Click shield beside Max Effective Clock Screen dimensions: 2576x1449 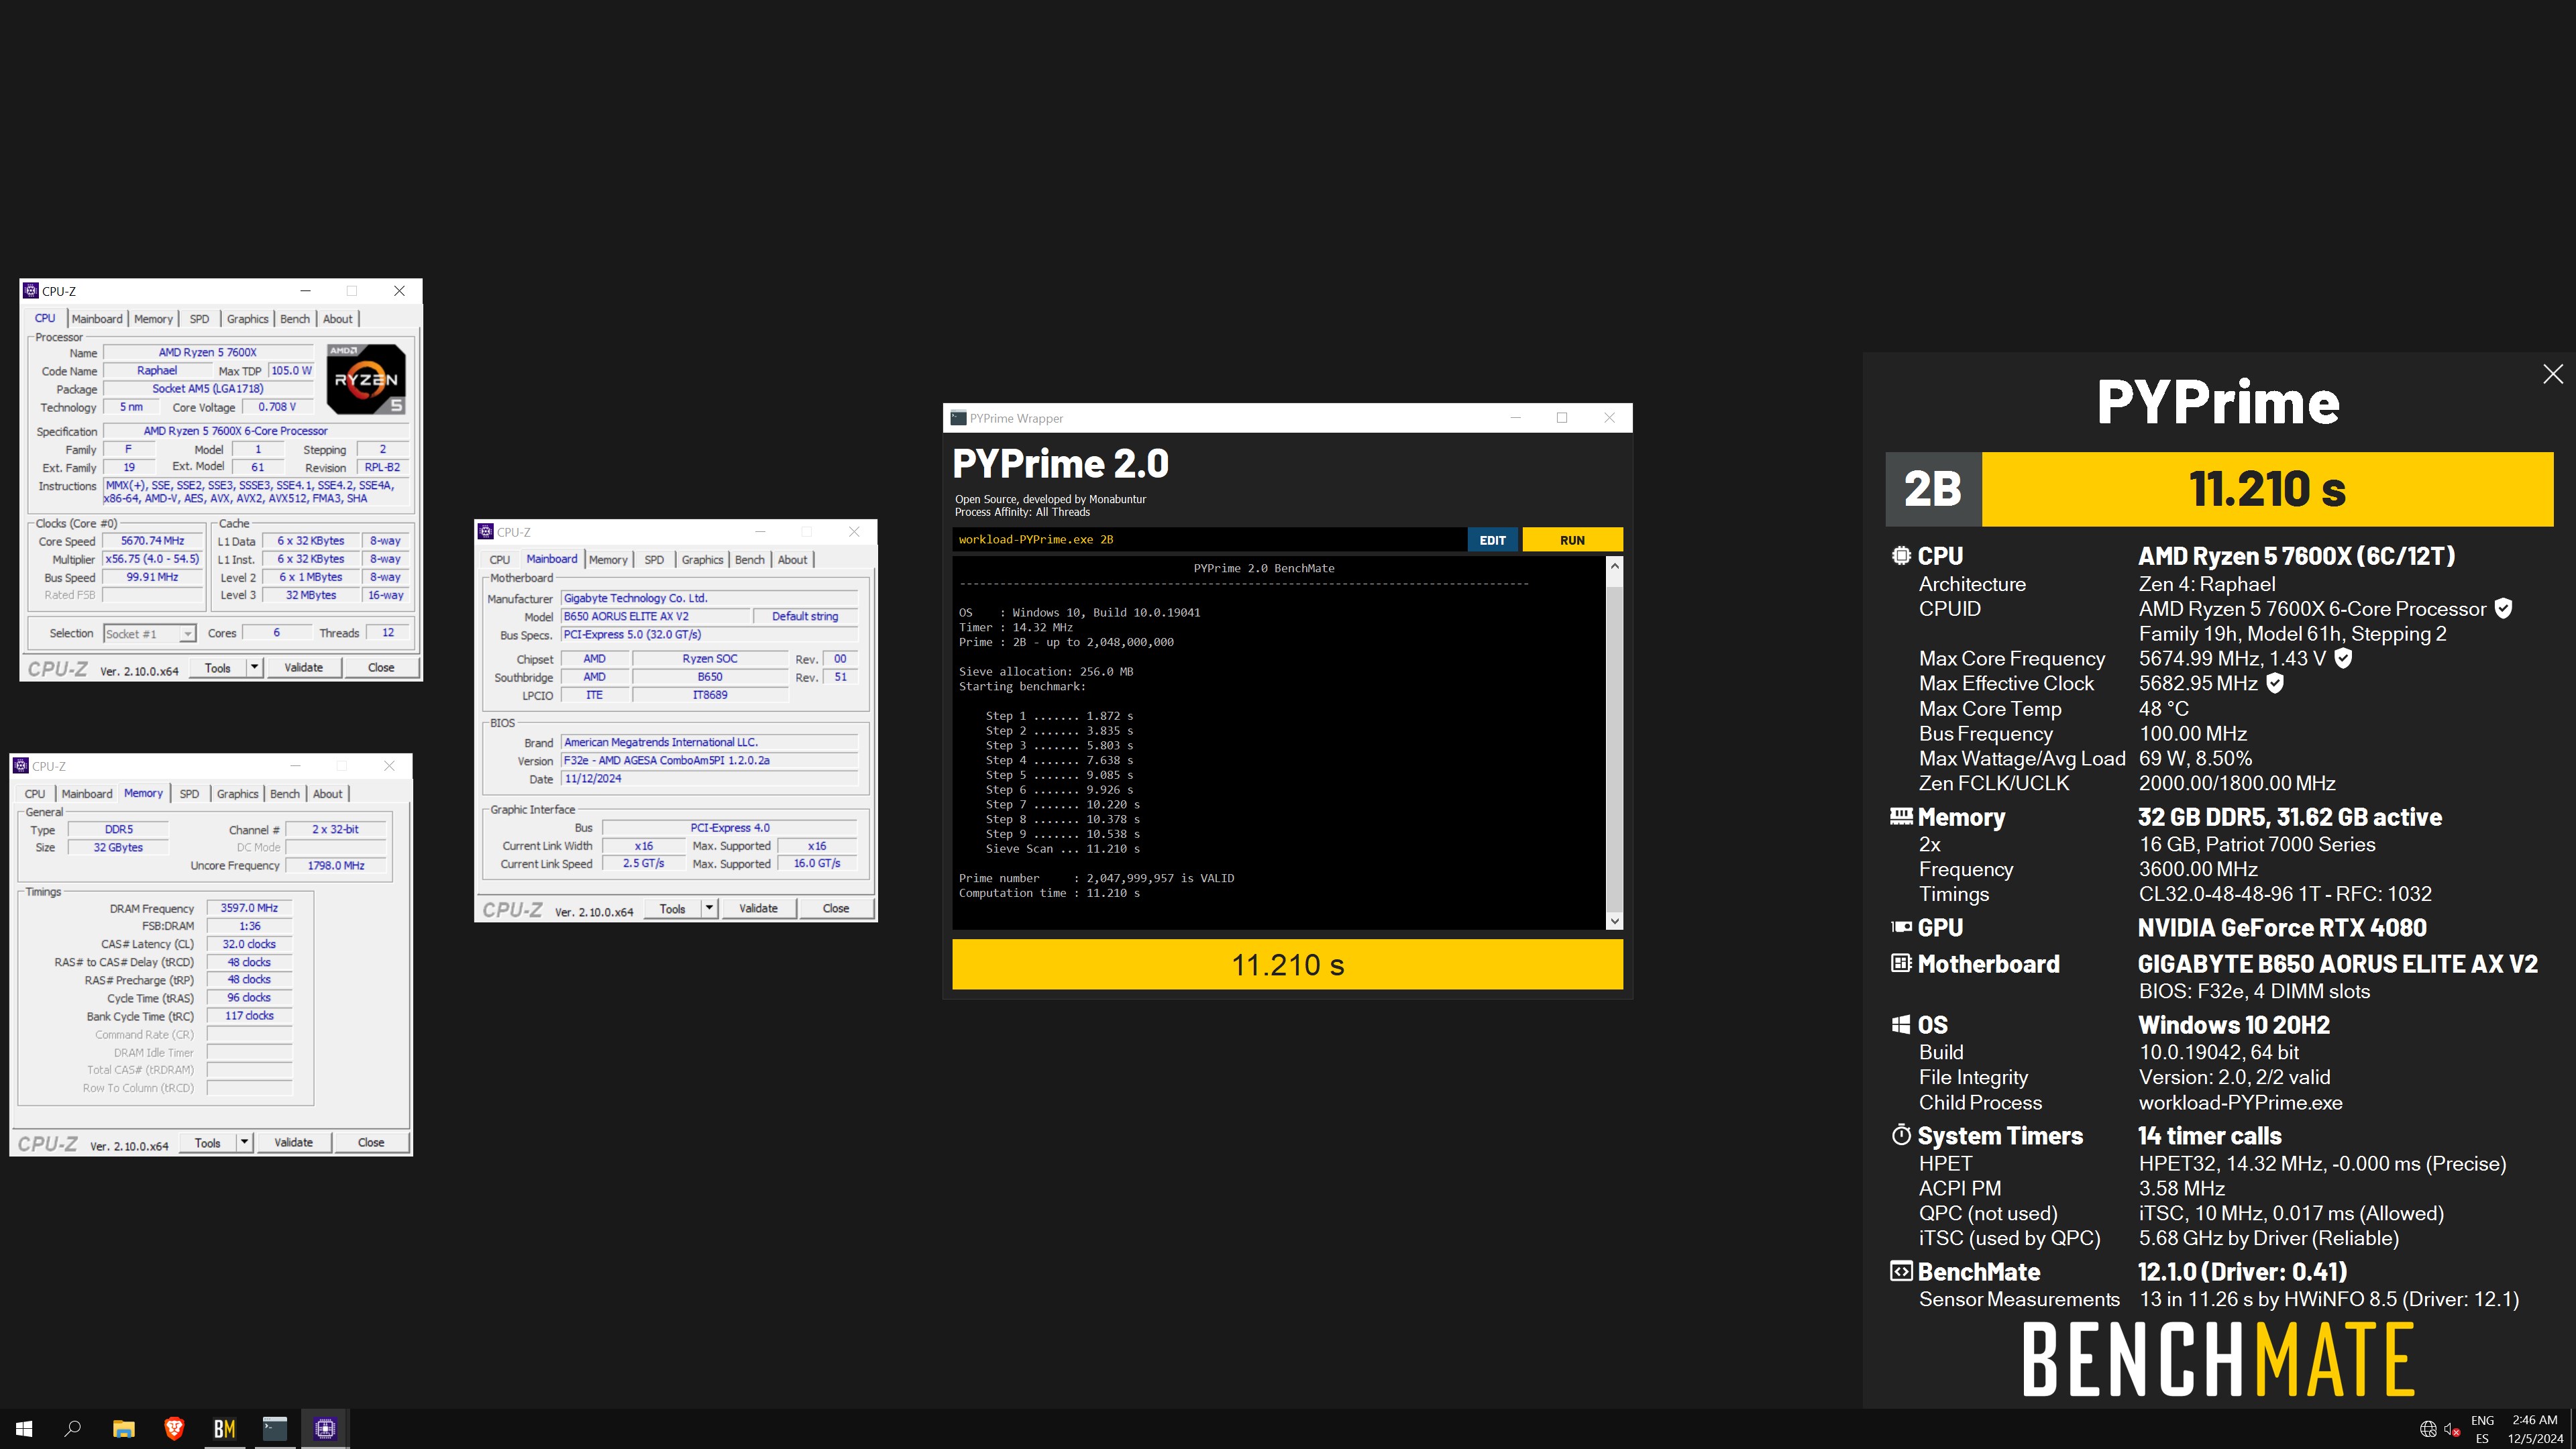(2275, 684)
